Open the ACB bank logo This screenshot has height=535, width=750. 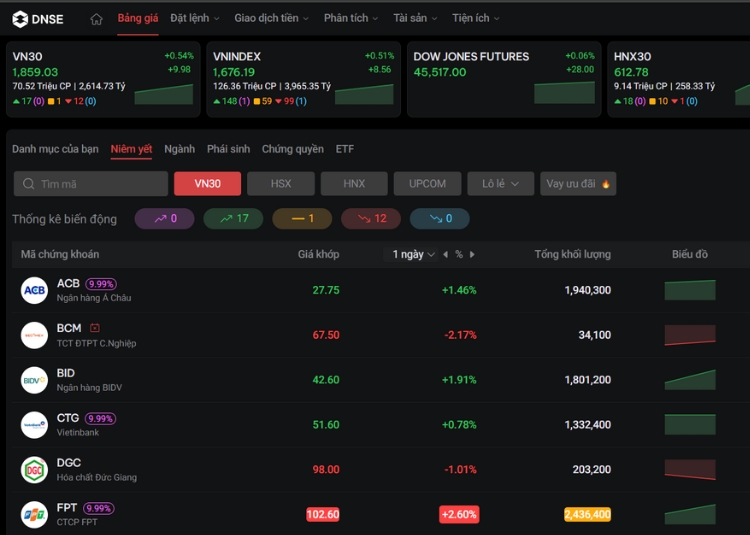point(34,290)
